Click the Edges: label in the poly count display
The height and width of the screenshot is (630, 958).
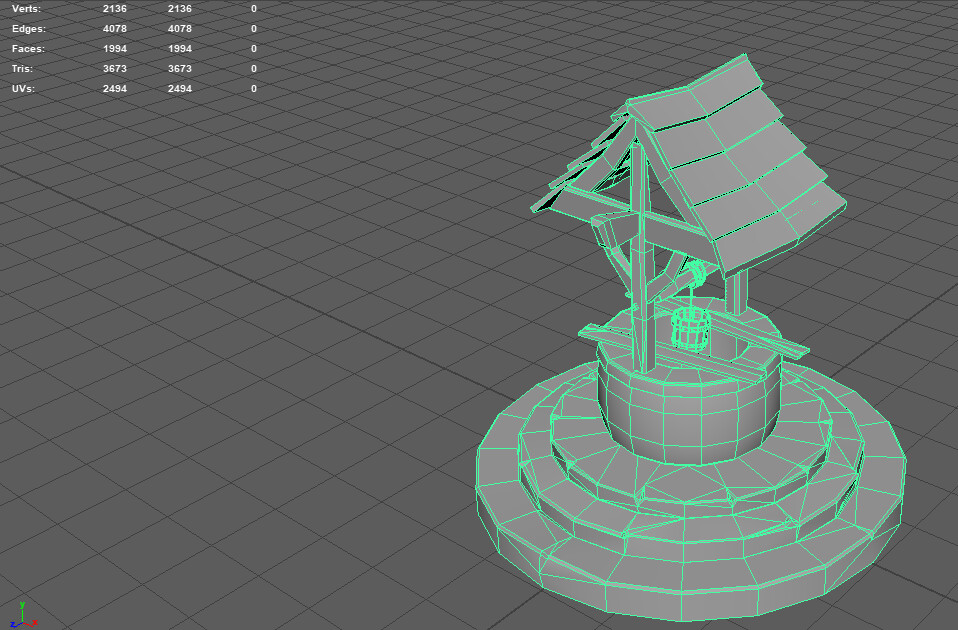coord(29,29)
